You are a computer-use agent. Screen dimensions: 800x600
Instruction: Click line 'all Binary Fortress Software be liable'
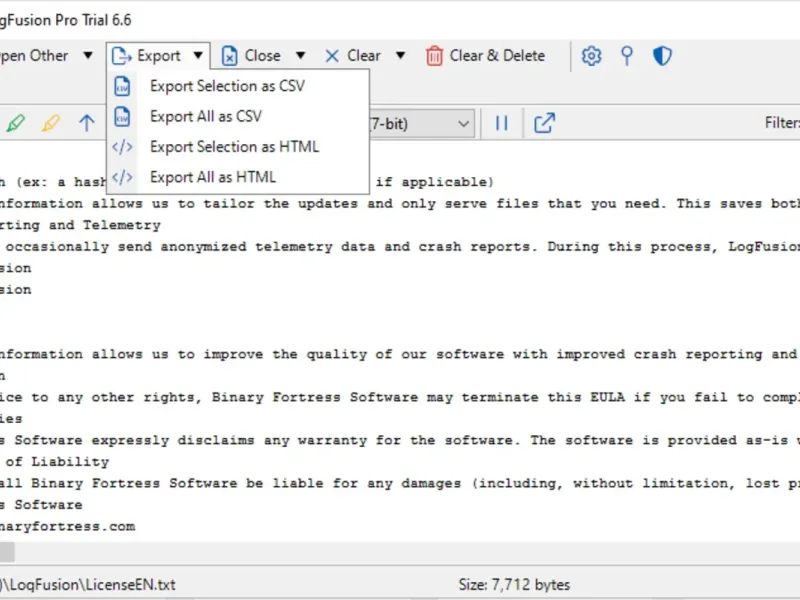(400, 483)
